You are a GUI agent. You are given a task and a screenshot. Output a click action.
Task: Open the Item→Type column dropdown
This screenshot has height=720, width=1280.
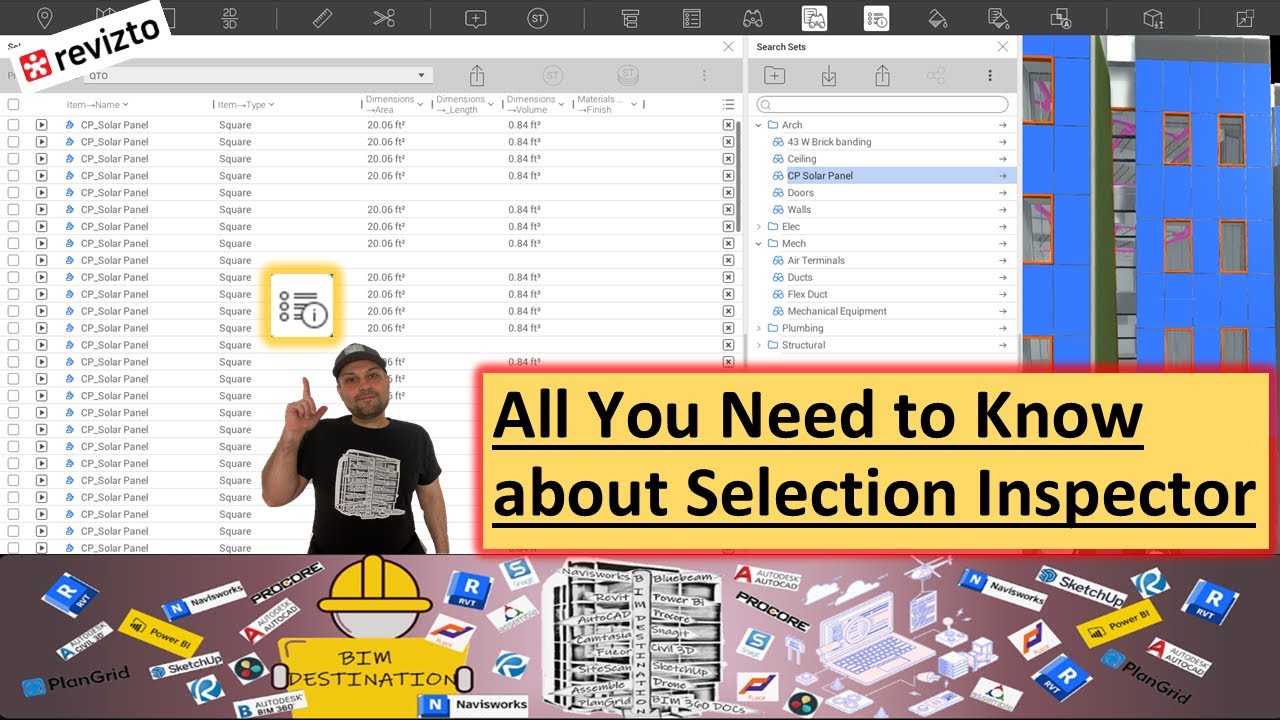[271, 104]
